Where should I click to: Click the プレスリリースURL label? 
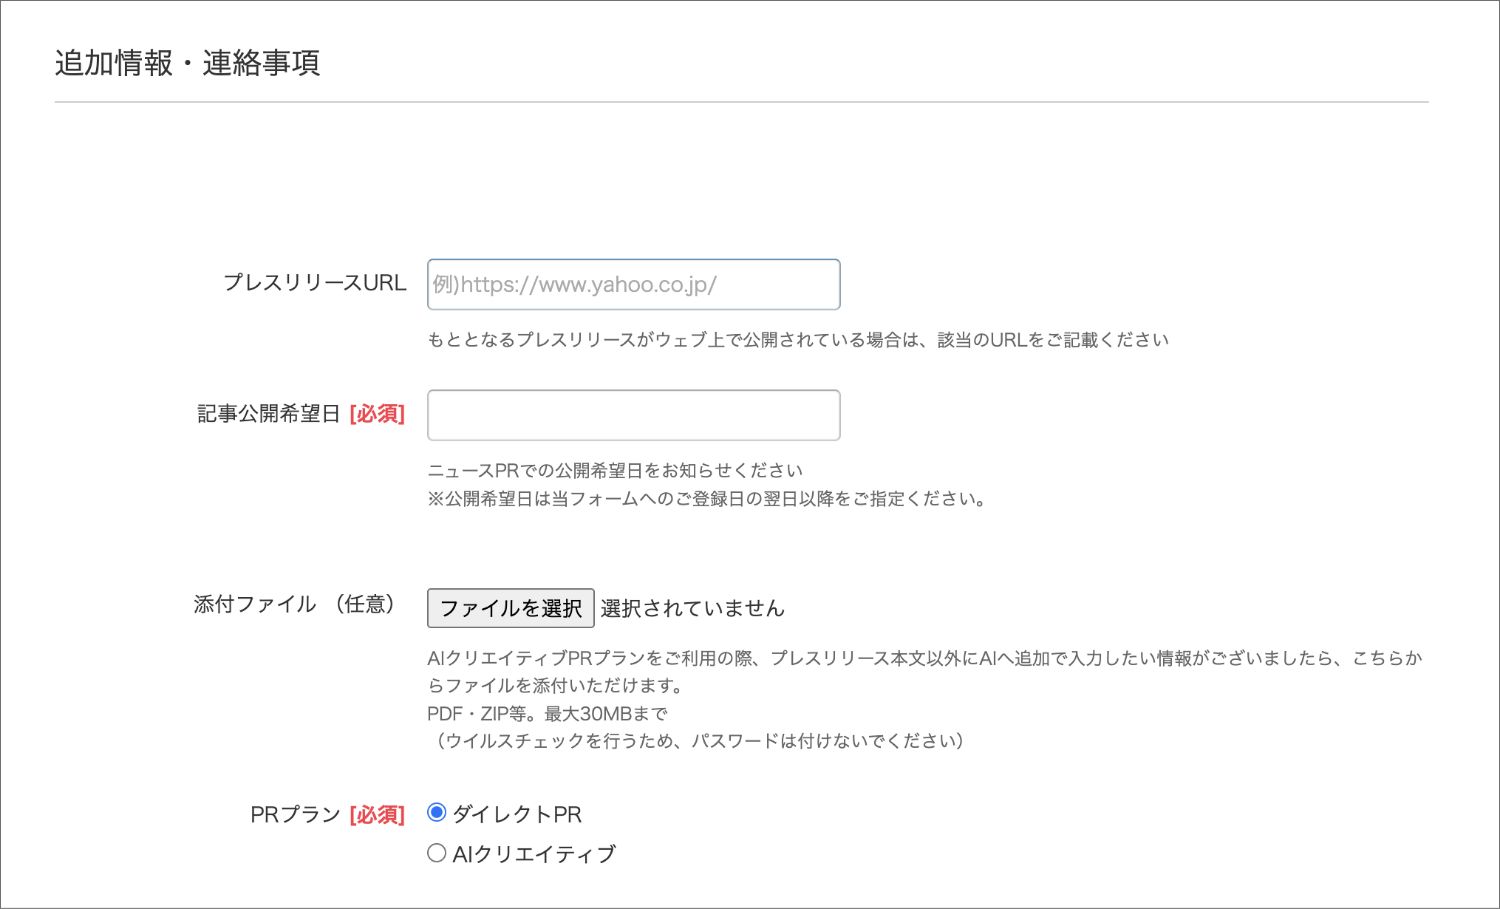click(314, 283)
